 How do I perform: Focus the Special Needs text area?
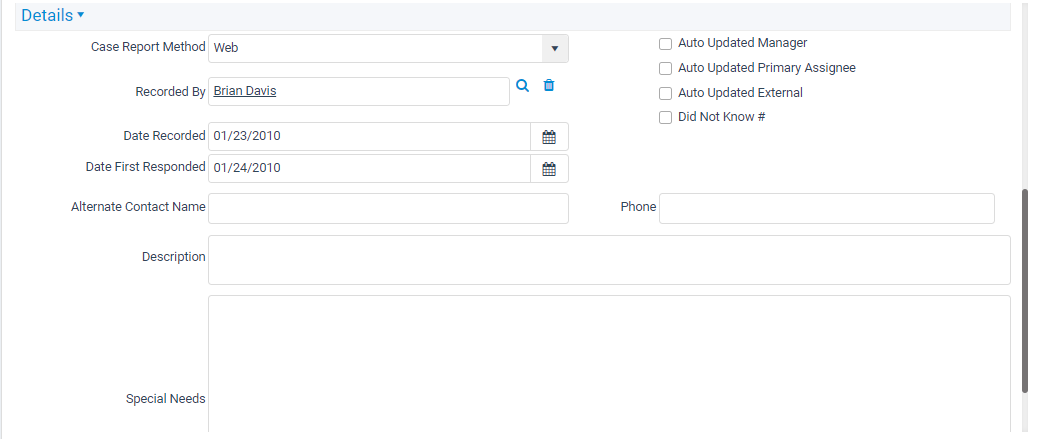(x=609, y=365)
